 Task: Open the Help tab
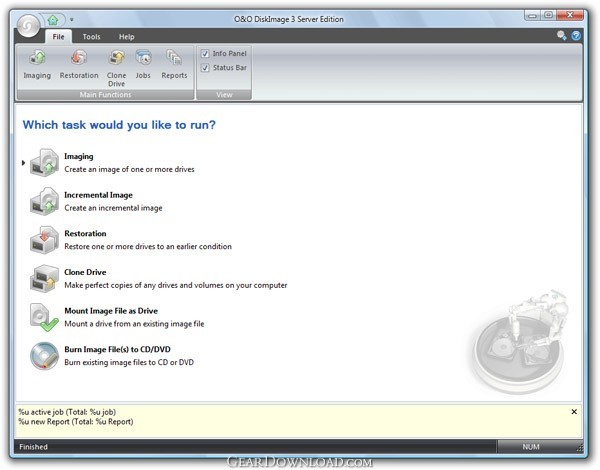tap(126, 37)
